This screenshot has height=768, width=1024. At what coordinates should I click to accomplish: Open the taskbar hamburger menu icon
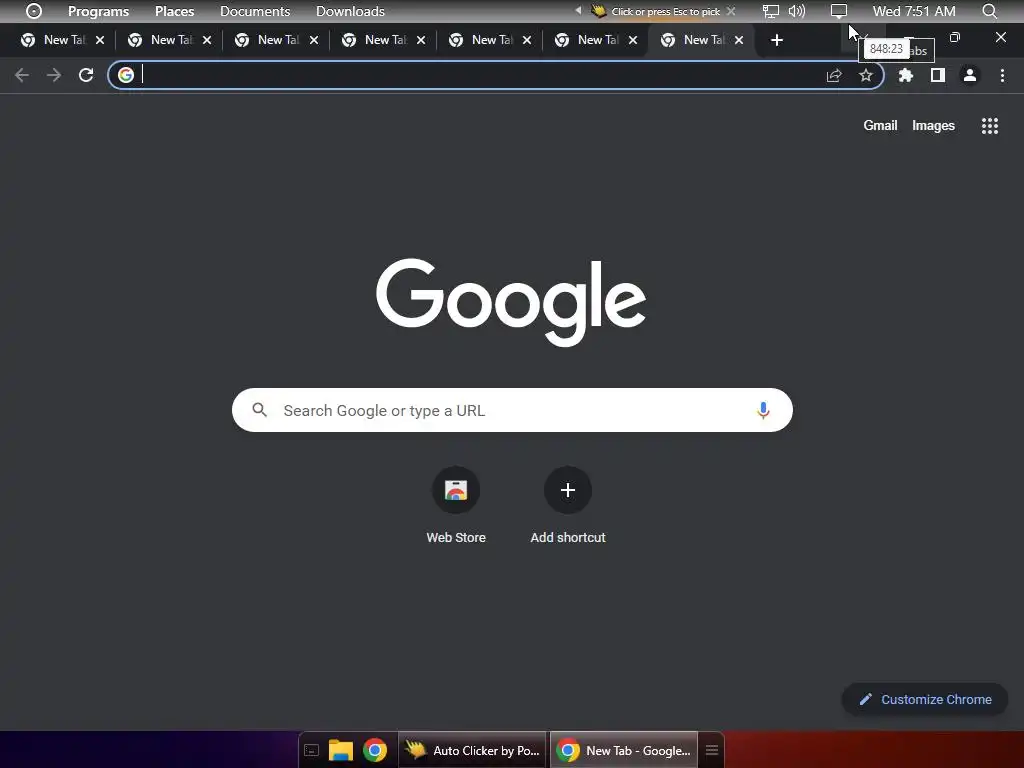(x=712, y=750)
